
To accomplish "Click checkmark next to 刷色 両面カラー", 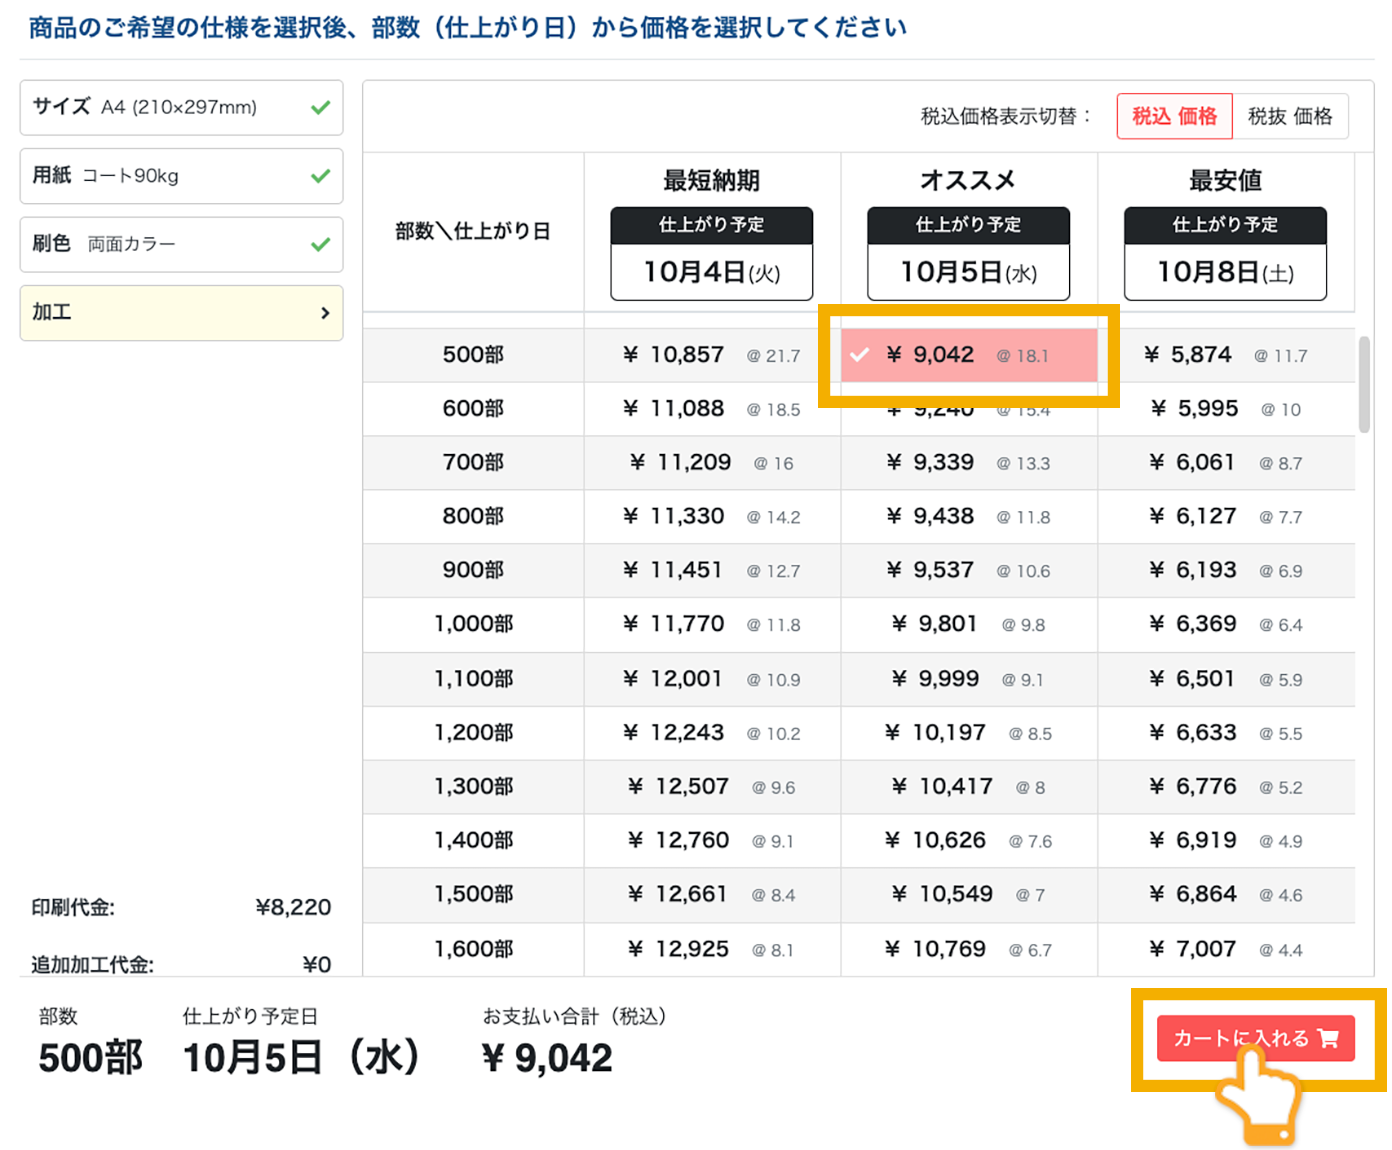I will [319, 243].
